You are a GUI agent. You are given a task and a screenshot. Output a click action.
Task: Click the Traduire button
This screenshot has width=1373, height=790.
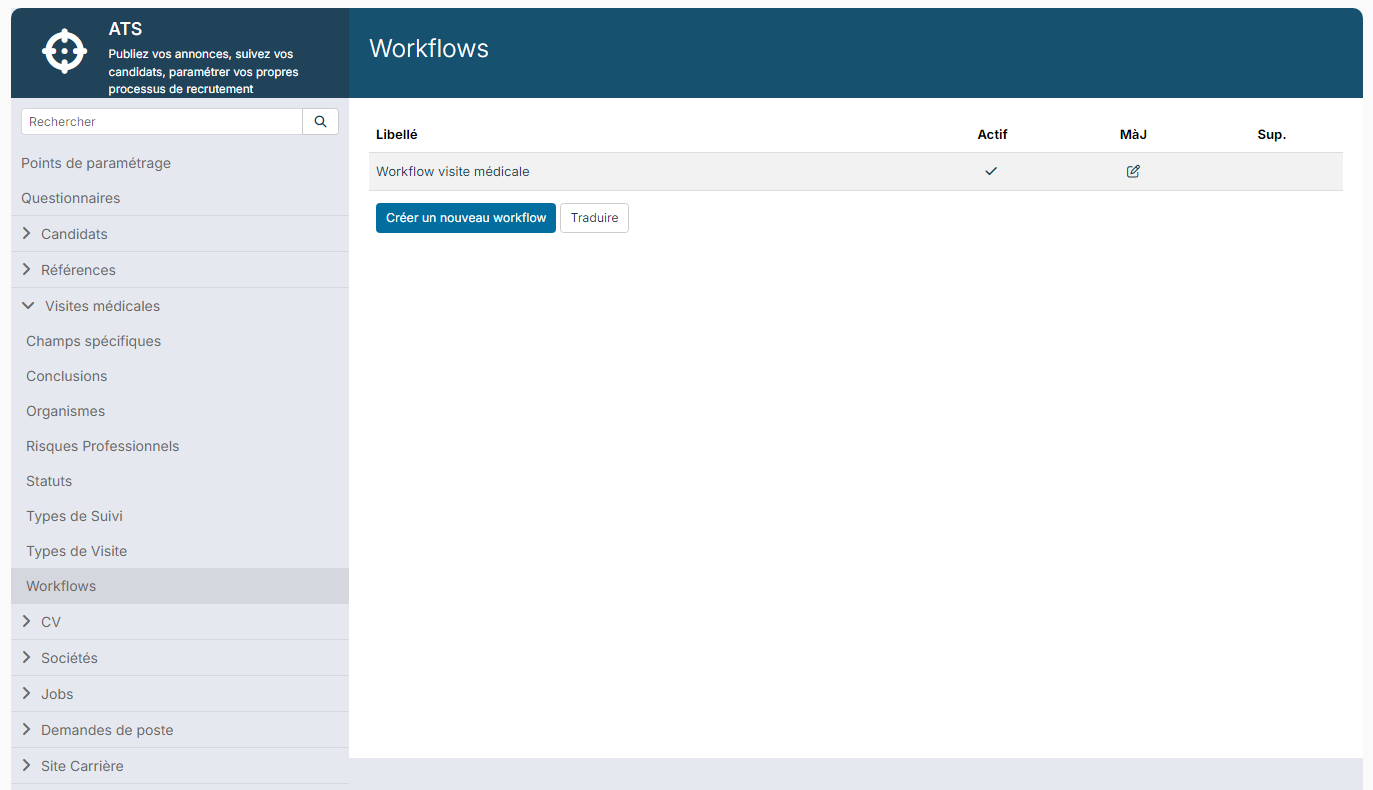[594, 218]
